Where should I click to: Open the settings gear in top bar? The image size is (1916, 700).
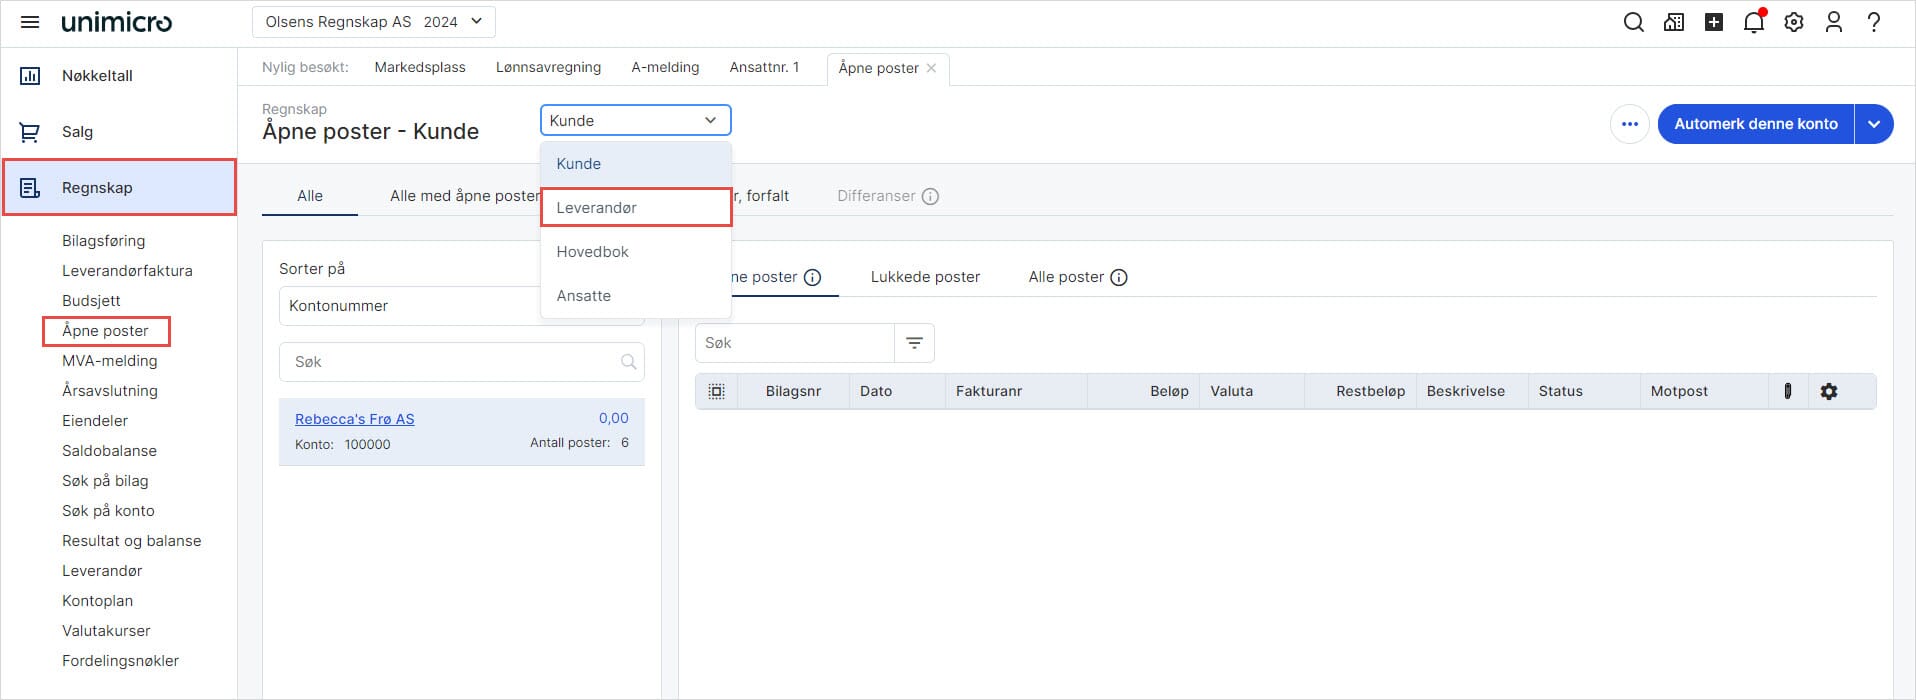[1794, 22]
